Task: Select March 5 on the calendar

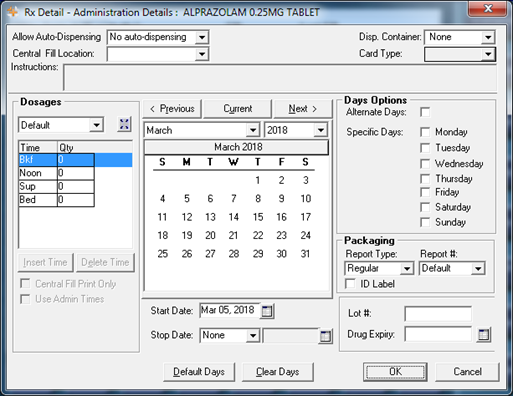Action: coord(187,199)
